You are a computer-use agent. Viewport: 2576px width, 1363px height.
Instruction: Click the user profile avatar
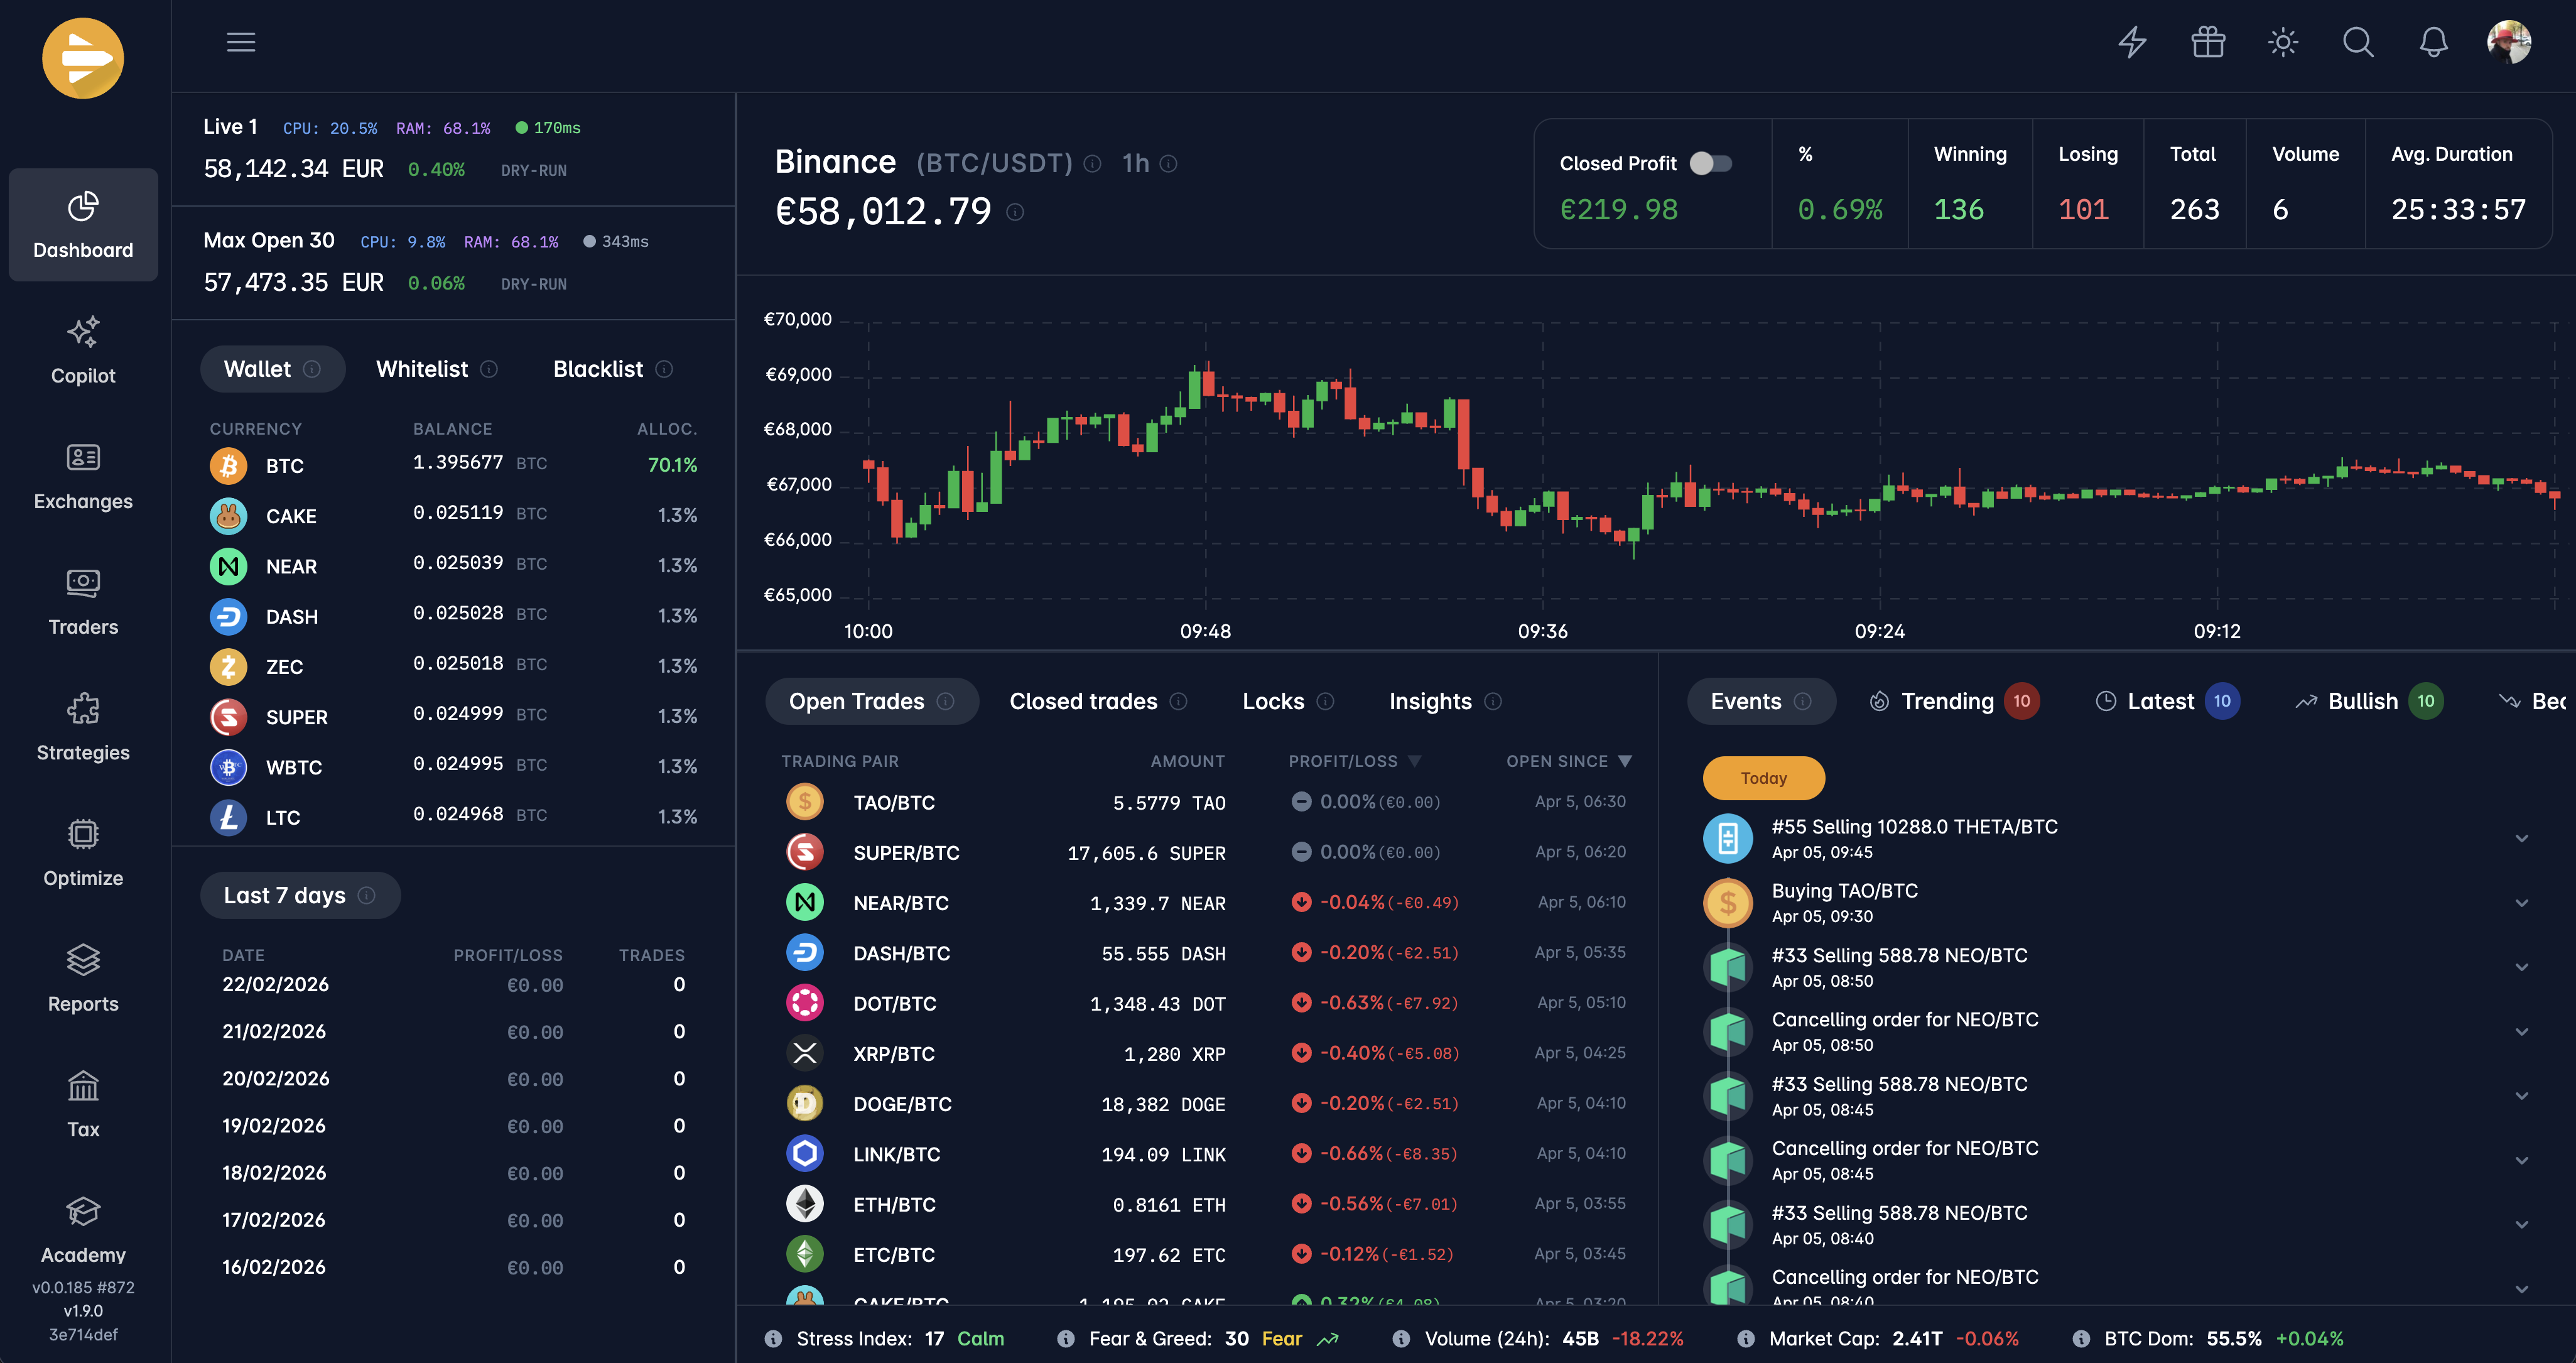[2510, 42]
